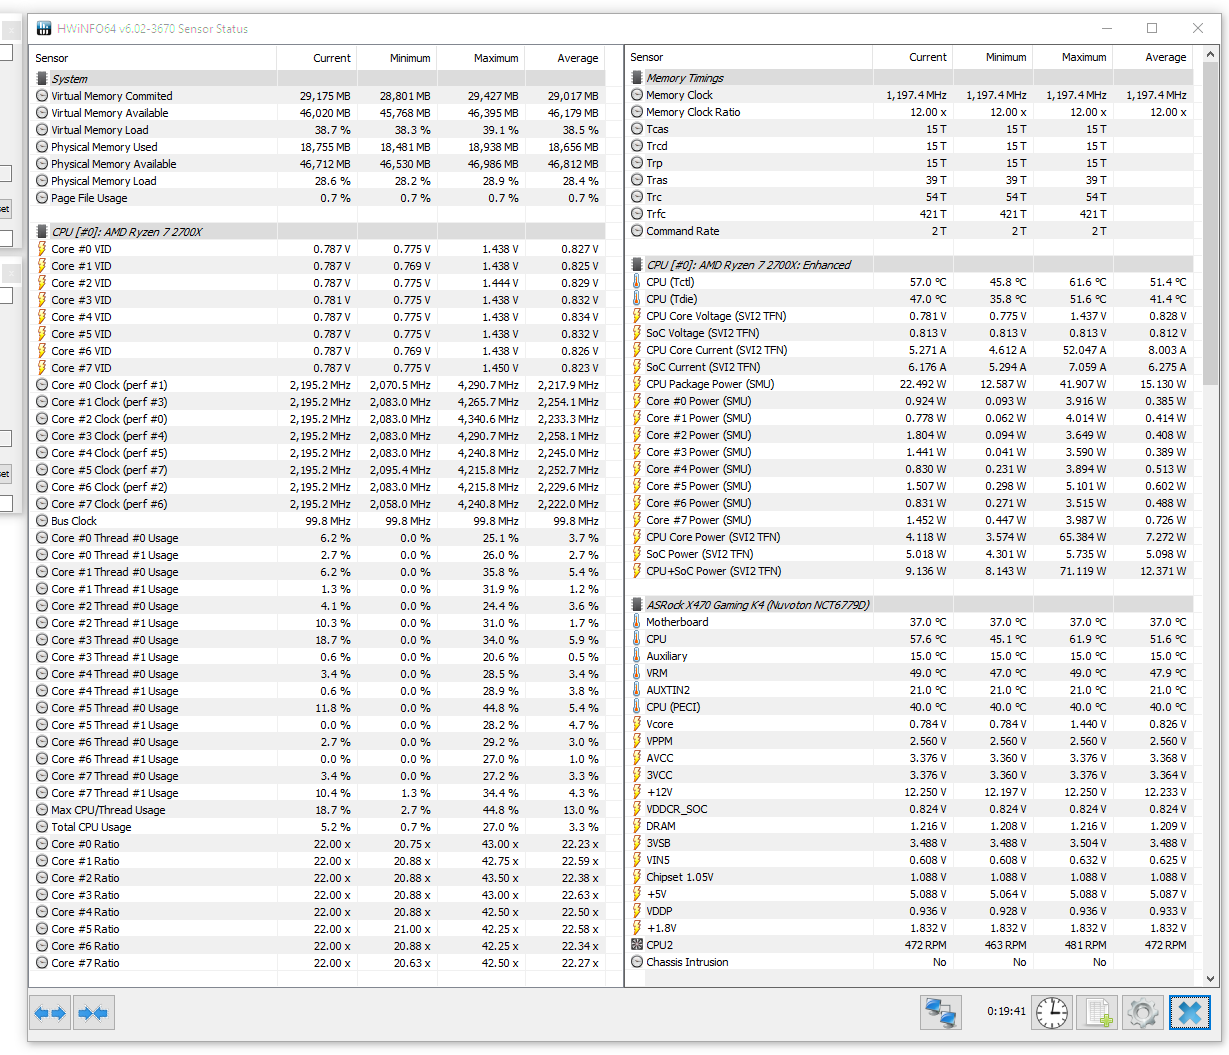
Task: Click the expand columns arrows button
Action: (x=50, y=1013)
